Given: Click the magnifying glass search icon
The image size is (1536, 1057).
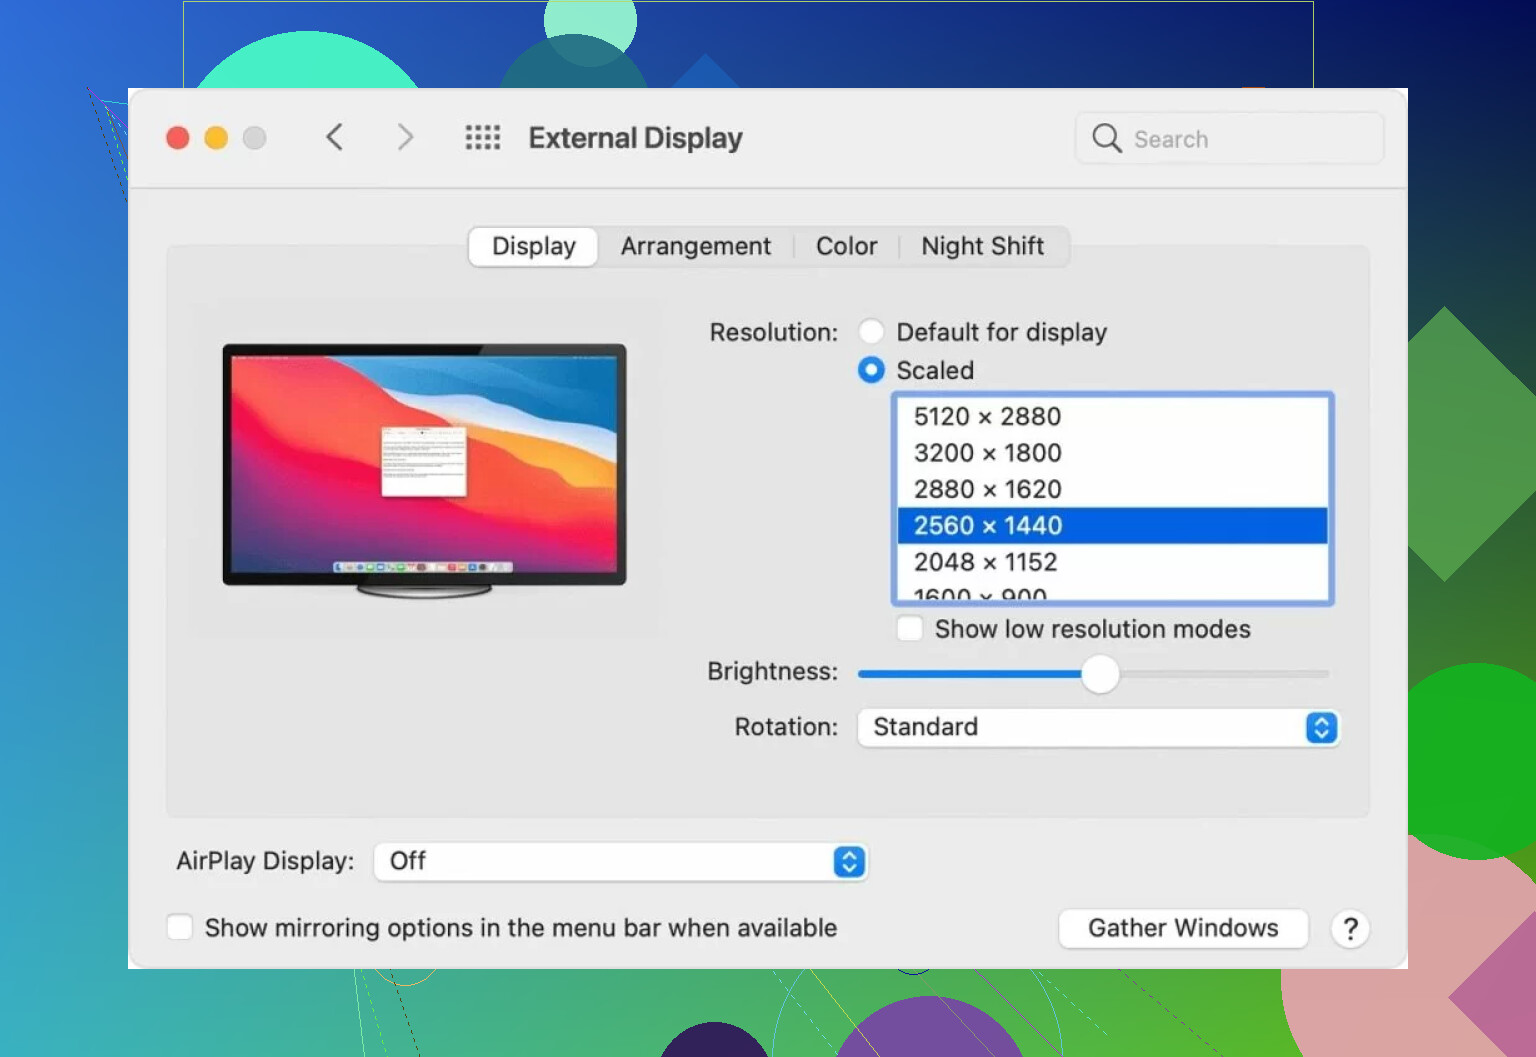Looking at the screenshot, I should point(1106,138).
